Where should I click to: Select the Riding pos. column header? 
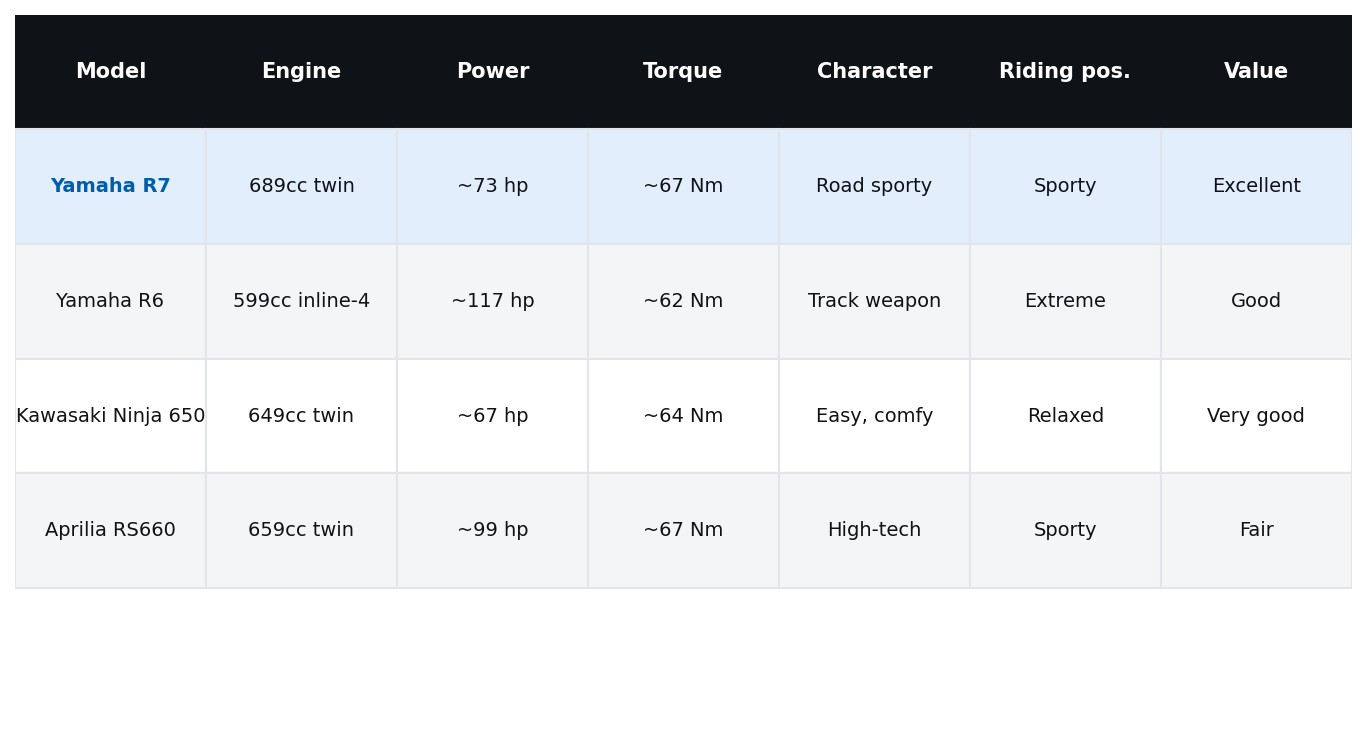[1065, 72]
